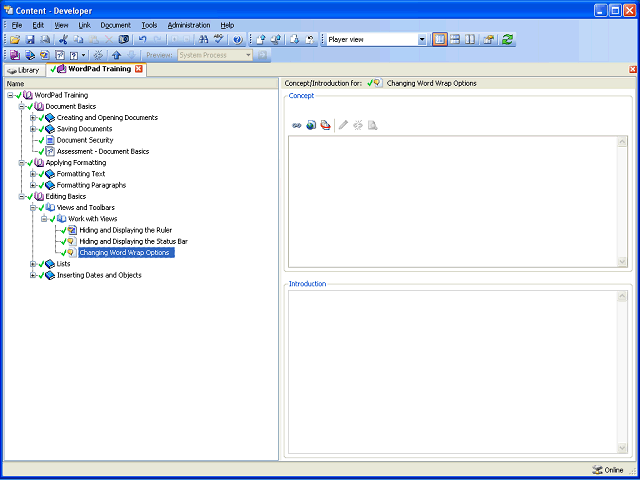The width and height of the screenshot is (640, 480).
Task: Click chain link icon in Concept pane
Action: [x=297, y=125]
